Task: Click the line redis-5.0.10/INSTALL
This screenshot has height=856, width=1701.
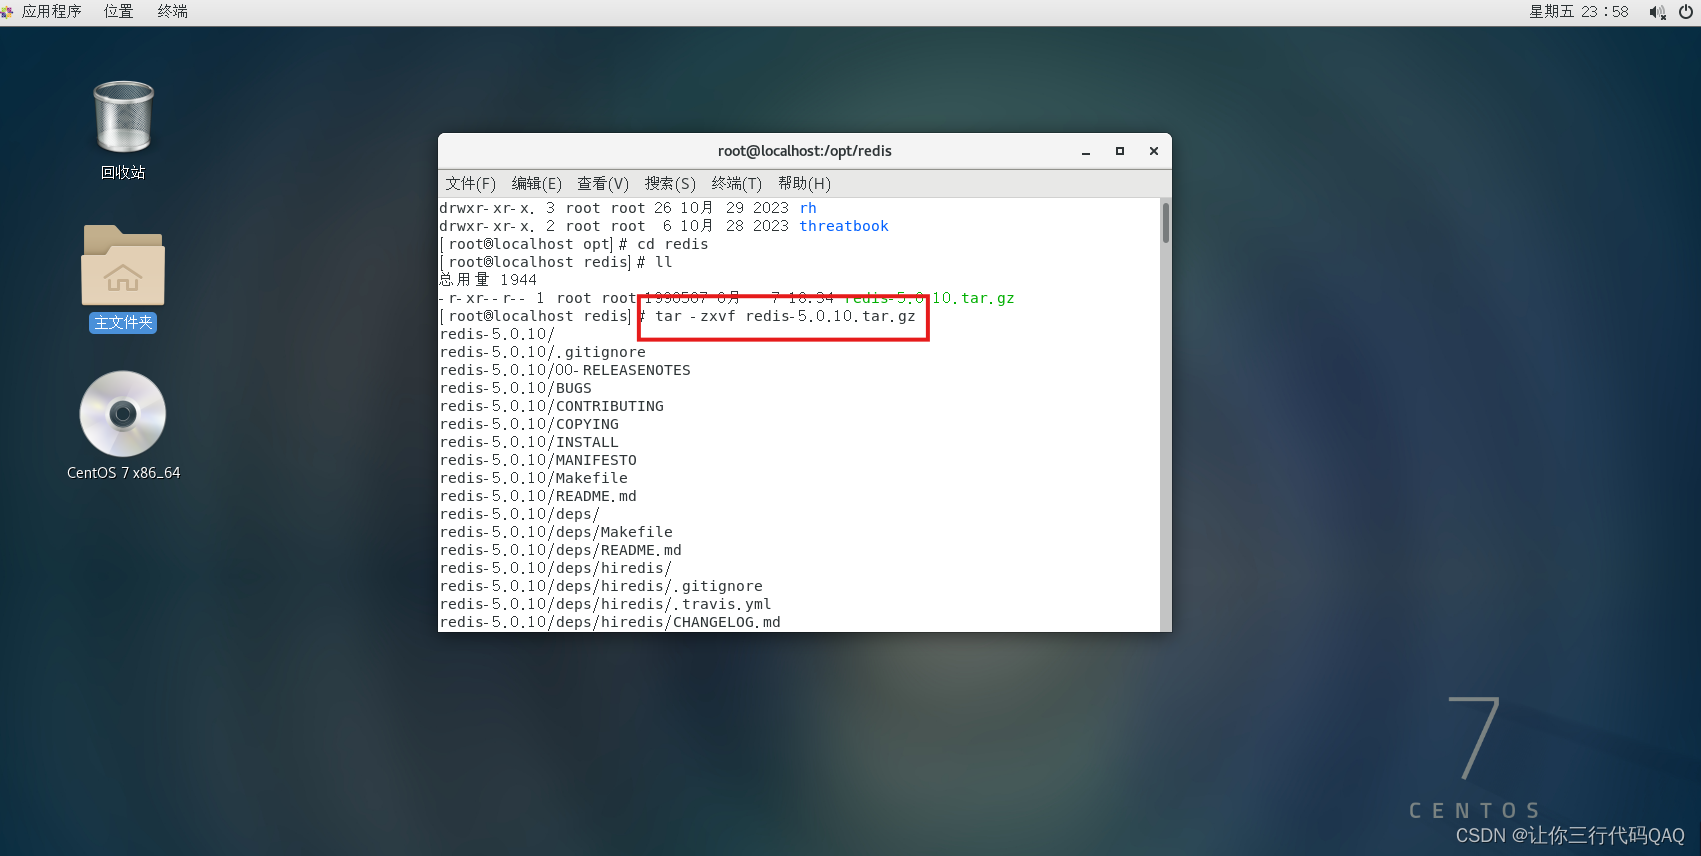Action: 529,443
